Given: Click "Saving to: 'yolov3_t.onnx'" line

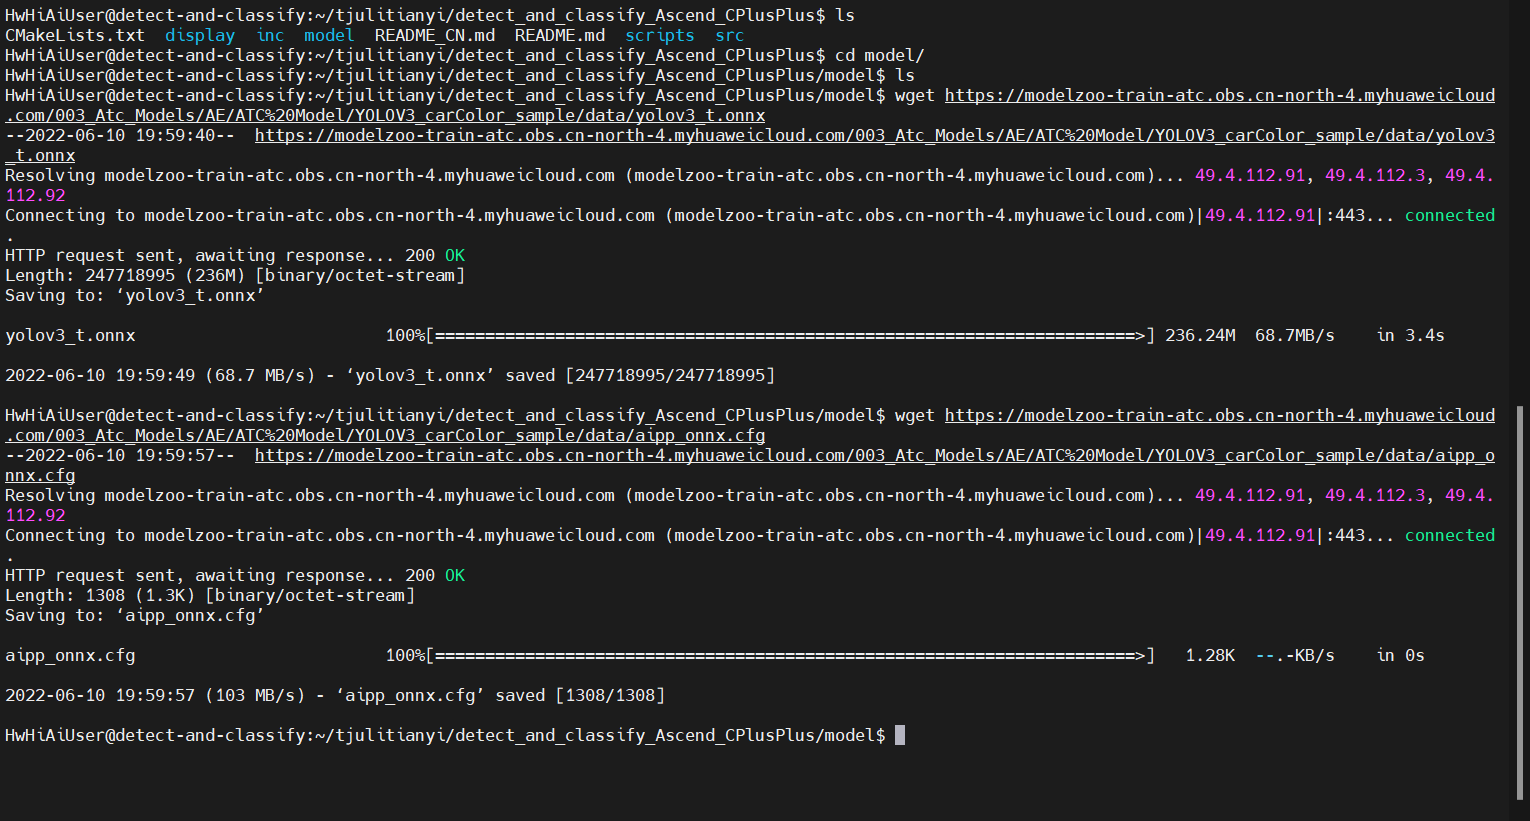Looking at the screenshot, I should (x=135, y=296).
